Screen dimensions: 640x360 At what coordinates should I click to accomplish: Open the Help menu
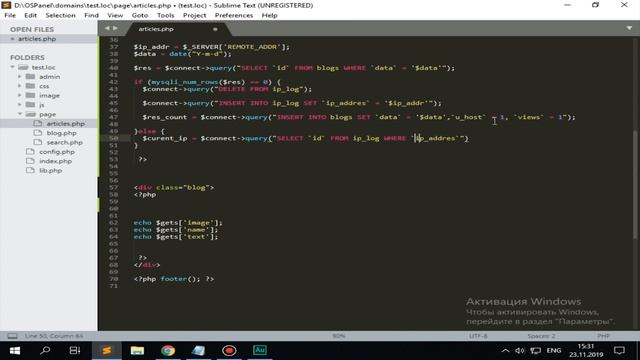(269, 15)
